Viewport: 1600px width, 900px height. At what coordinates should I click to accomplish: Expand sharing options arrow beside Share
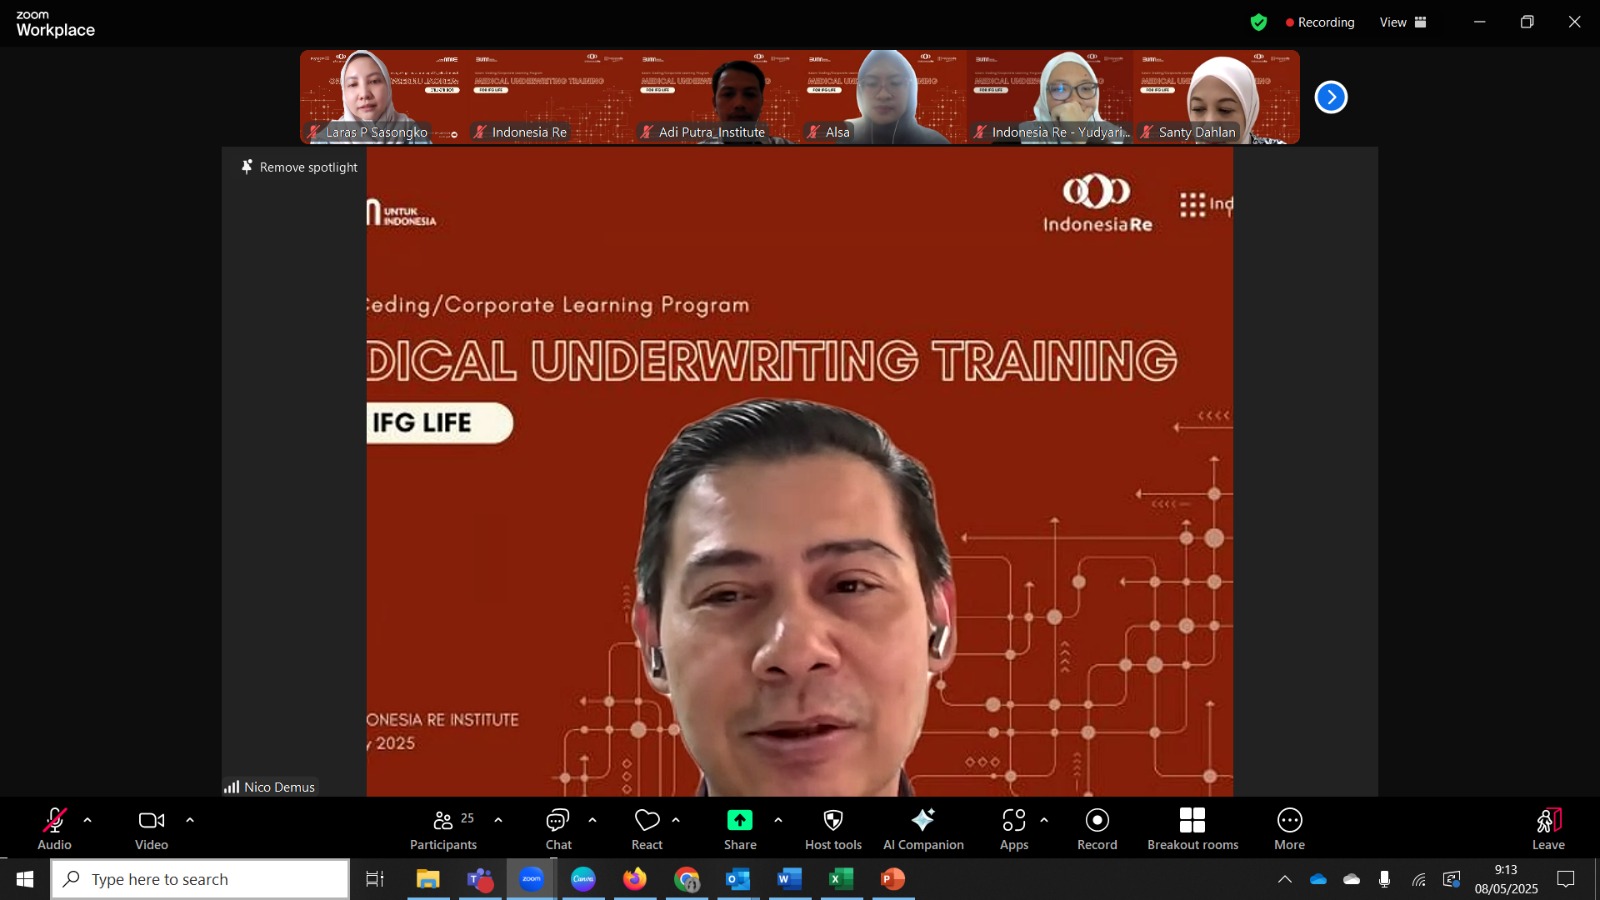[x=778, y=820]
